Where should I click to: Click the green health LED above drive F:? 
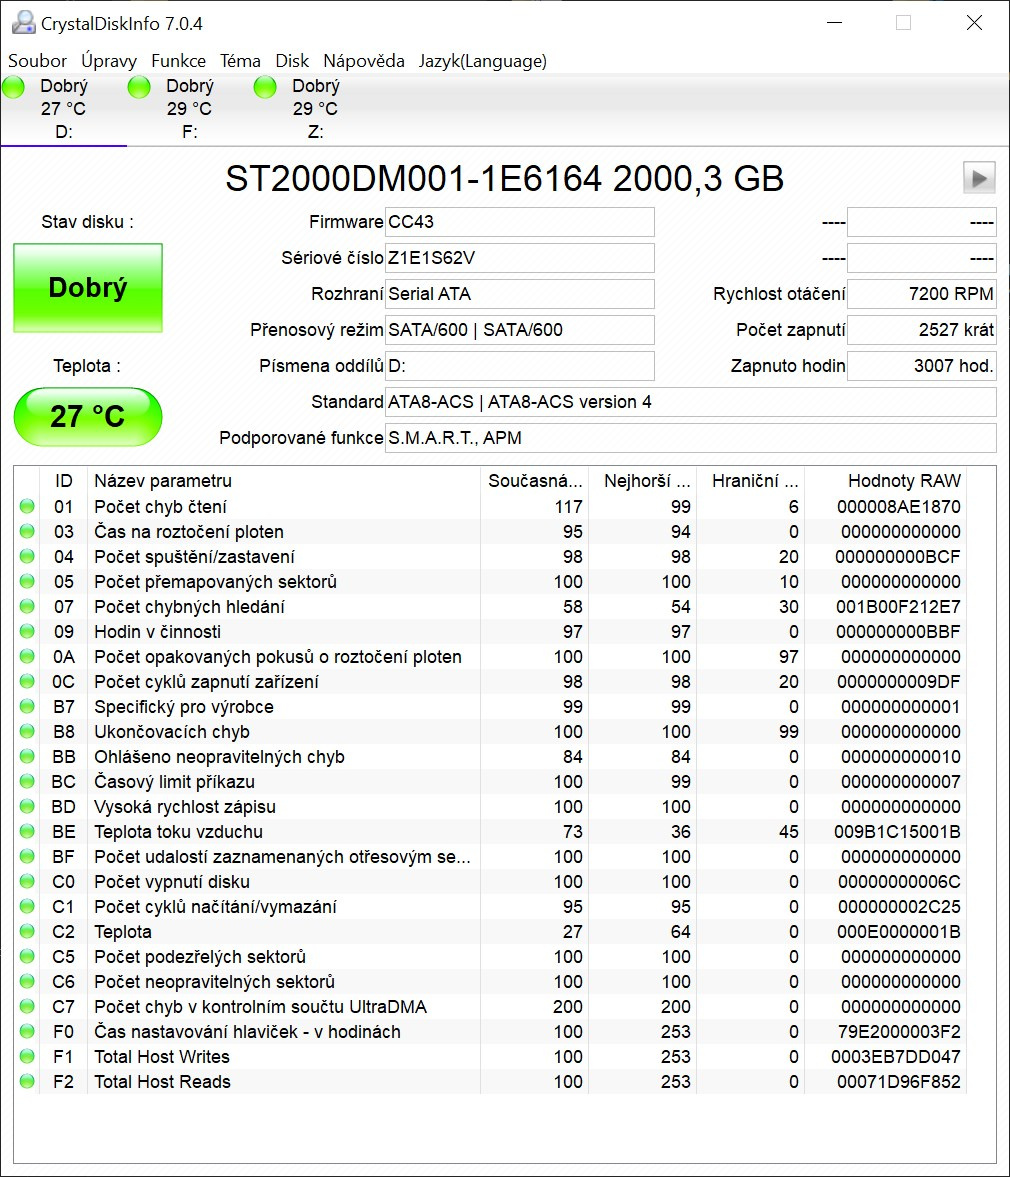pos(138,88)
